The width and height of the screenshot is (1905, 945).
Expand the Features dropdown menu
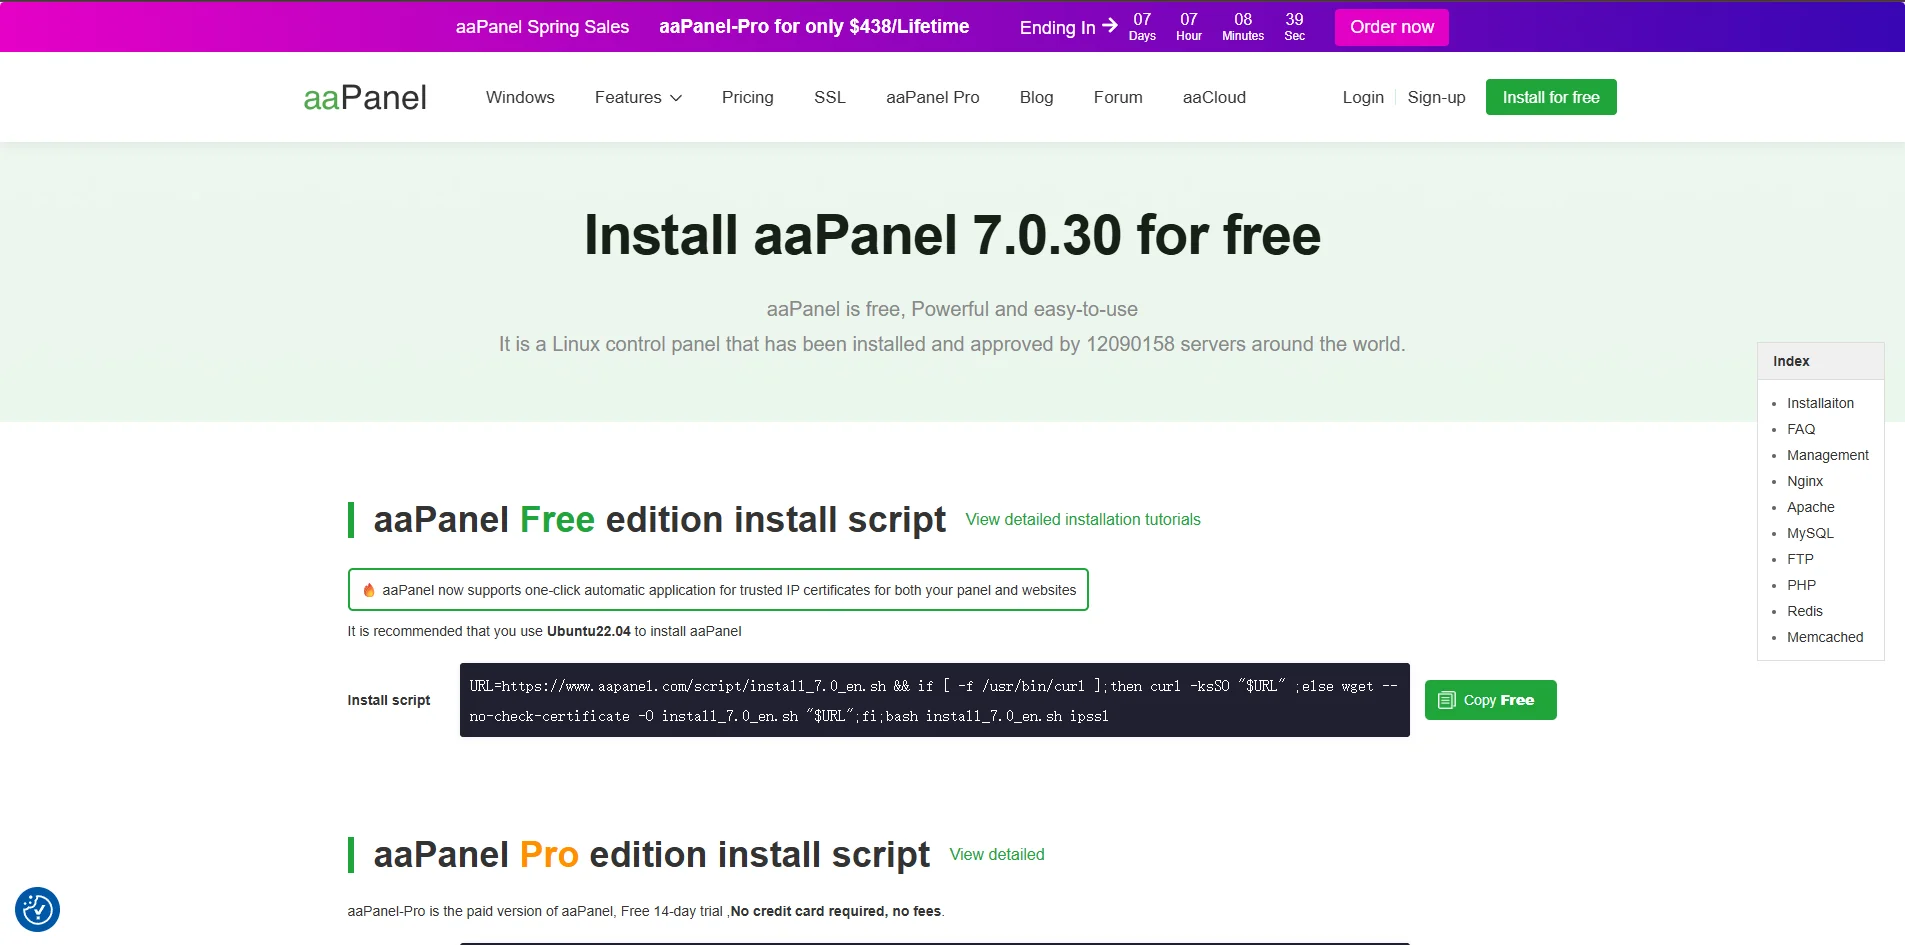(x=638, y=97)
